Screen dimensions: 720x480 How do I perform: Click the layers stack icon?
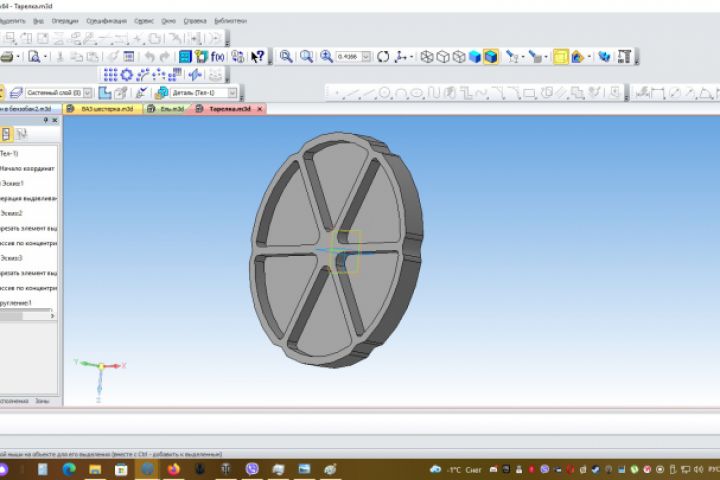point(16,93)
